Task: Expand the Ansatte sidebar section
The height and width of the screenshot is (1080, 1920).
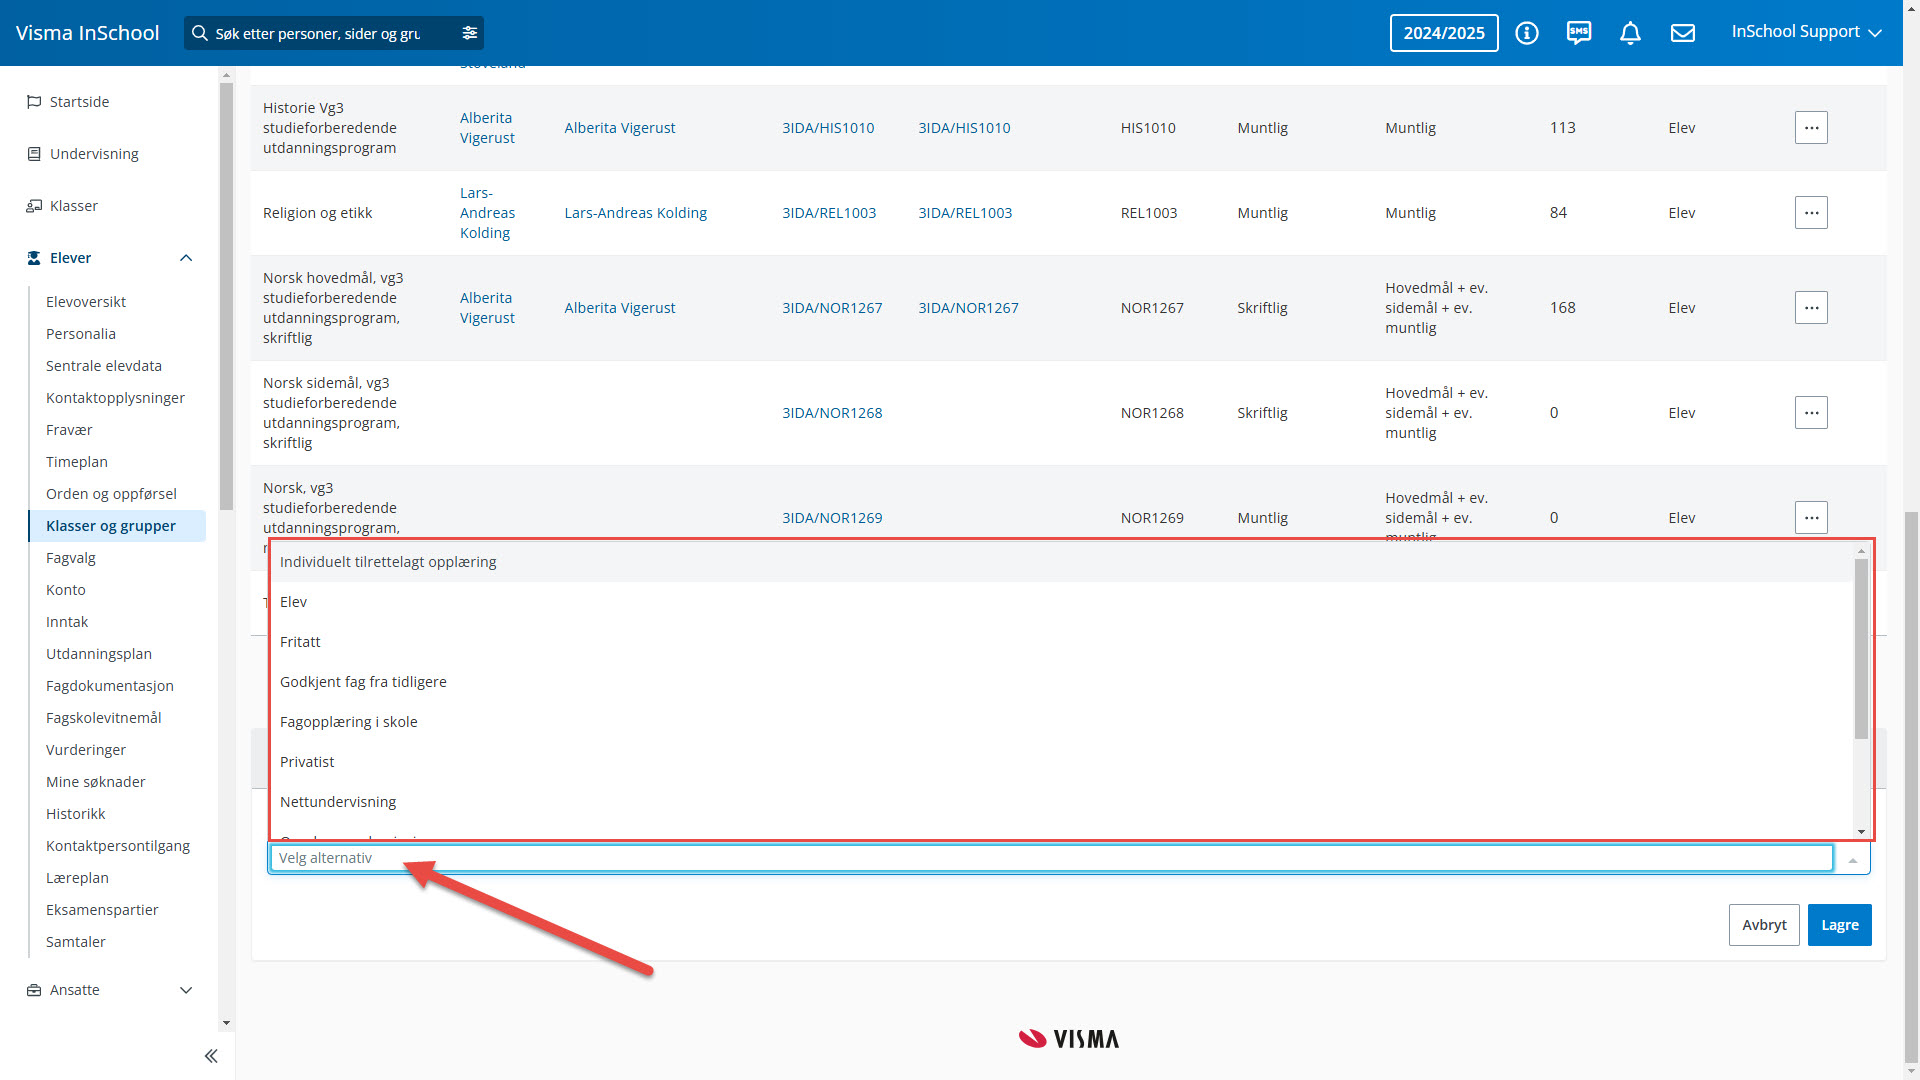Action: coord(186,990)
